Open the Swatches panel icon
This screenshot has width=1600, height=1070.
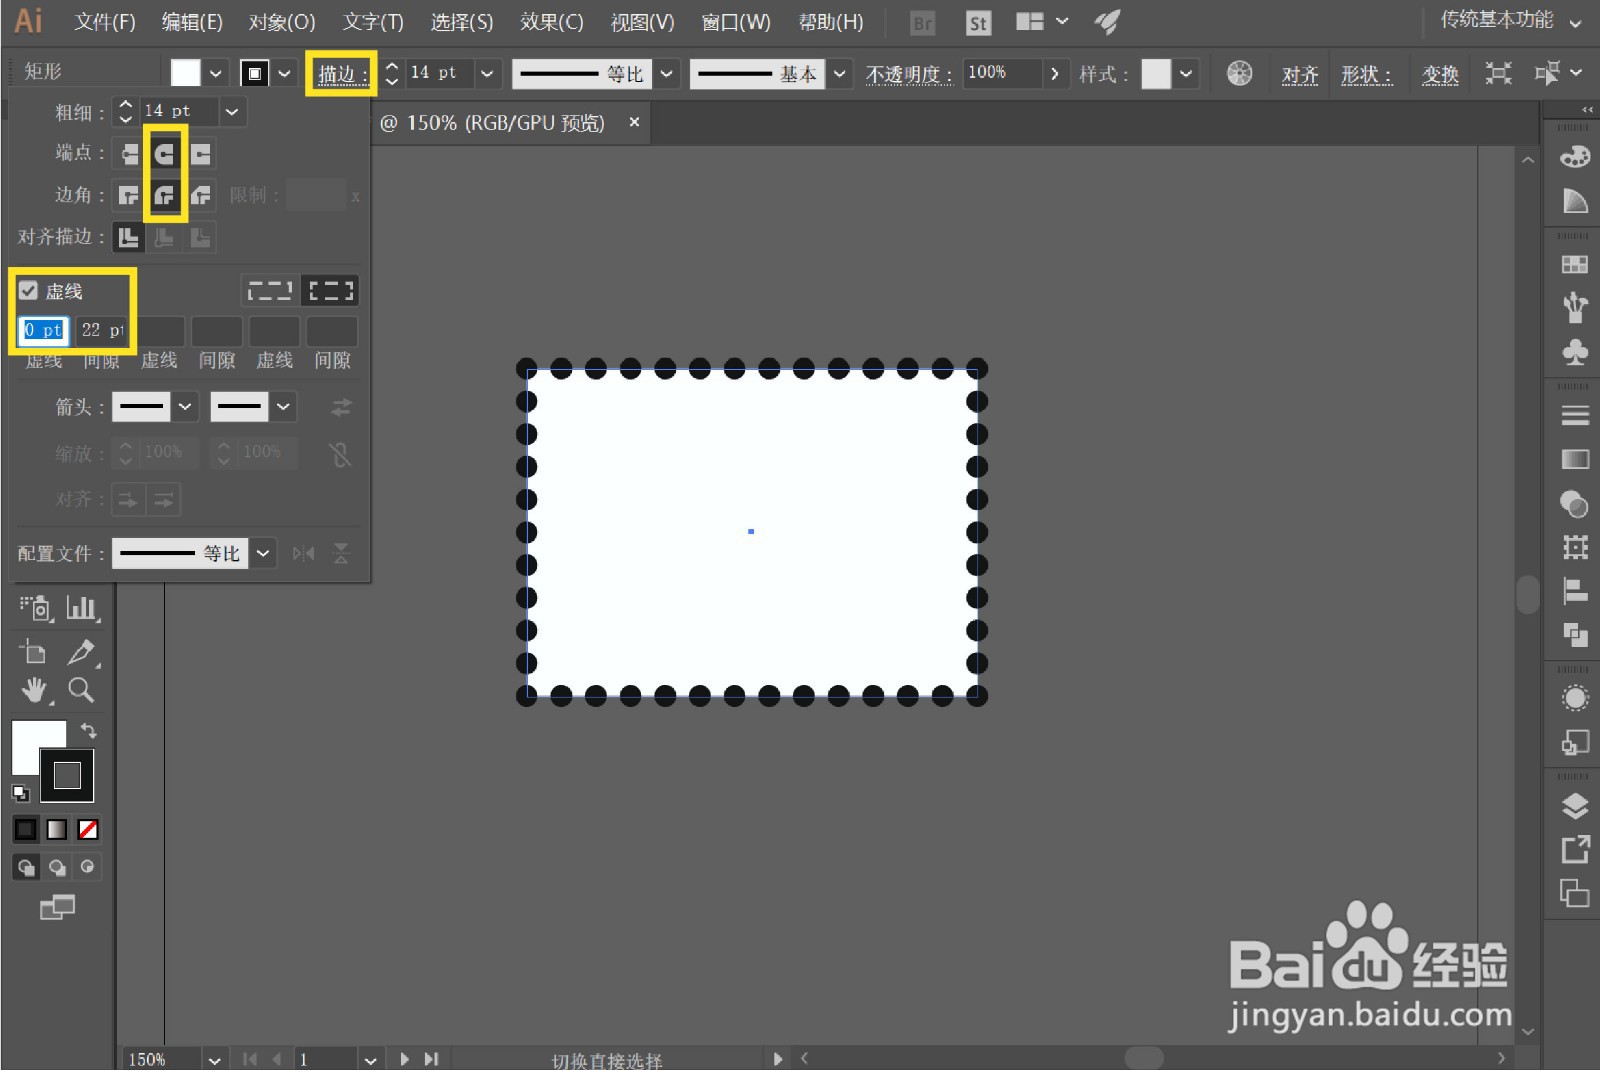point(1575,264)
